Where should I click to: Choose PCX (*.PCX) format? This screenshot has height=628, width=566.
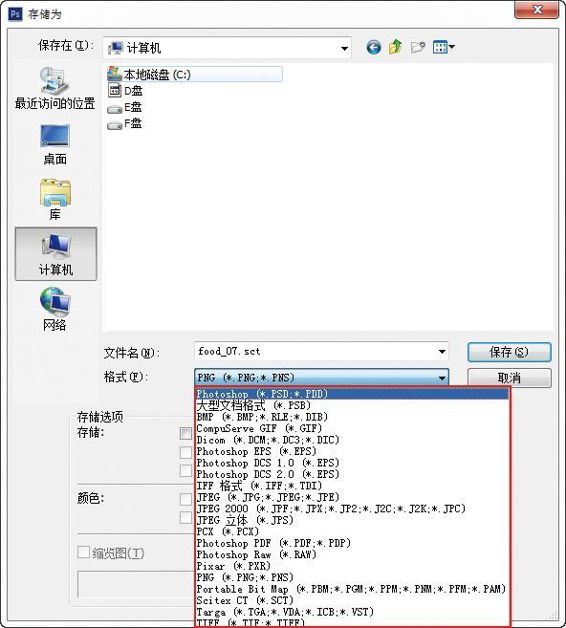point(352,531)
